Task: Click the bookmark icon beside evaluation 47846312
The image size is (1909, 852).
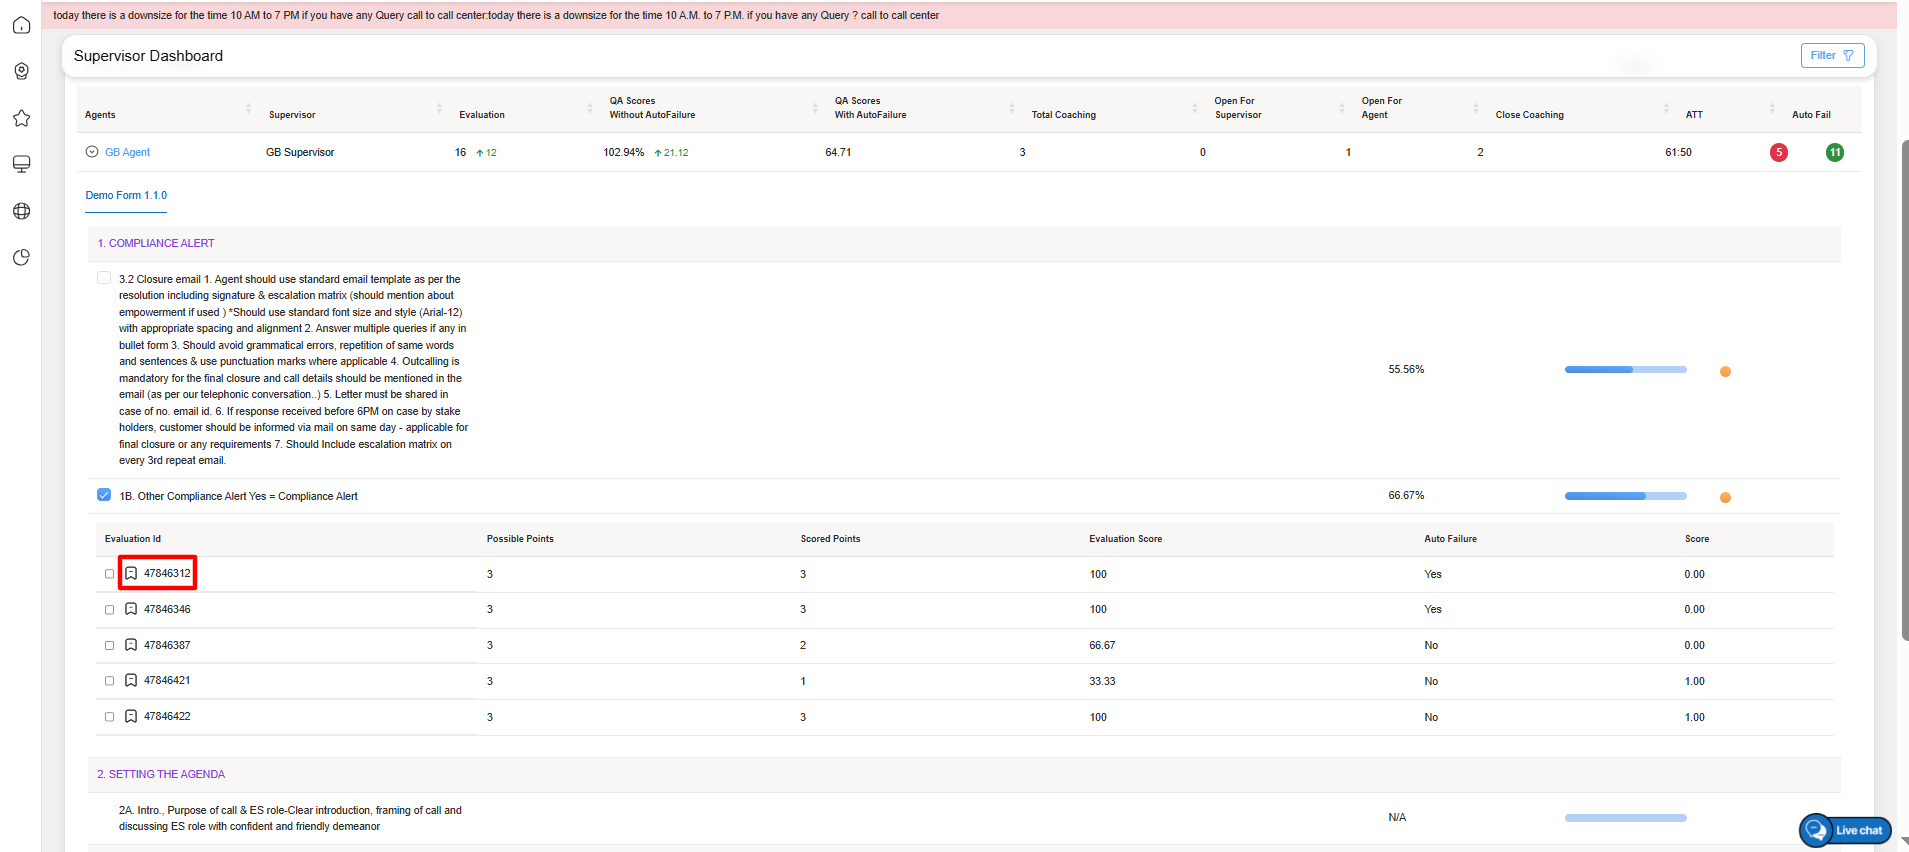Action: click(x=131, y=573)
